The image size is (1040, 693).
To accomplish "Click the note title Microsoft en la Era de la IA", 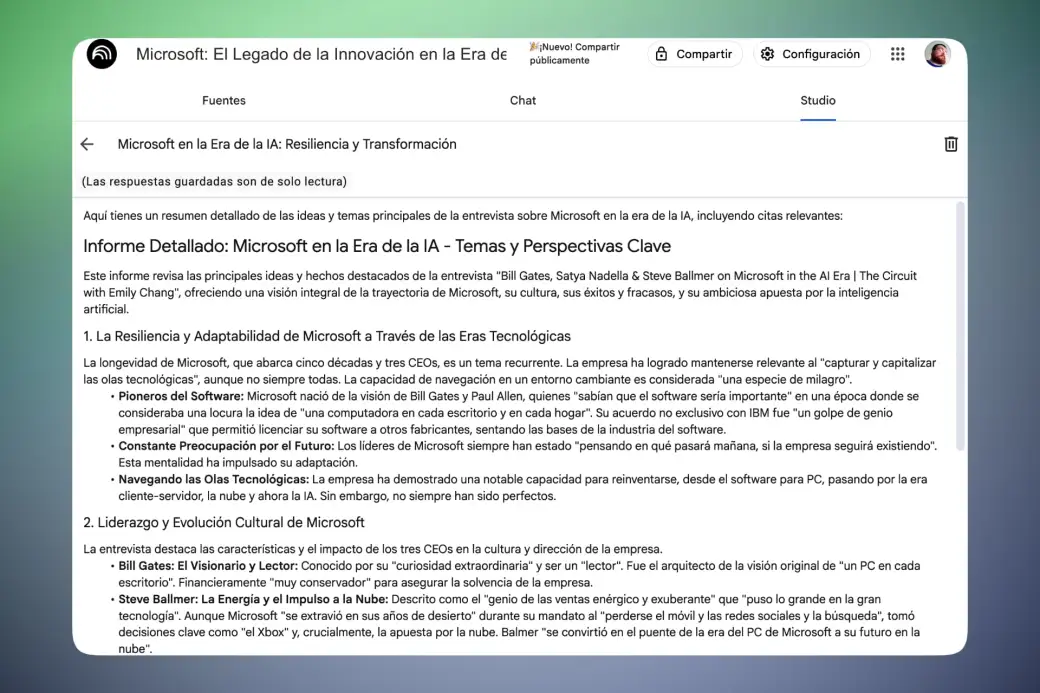I will pyautogui.click(x=287, y=144).
